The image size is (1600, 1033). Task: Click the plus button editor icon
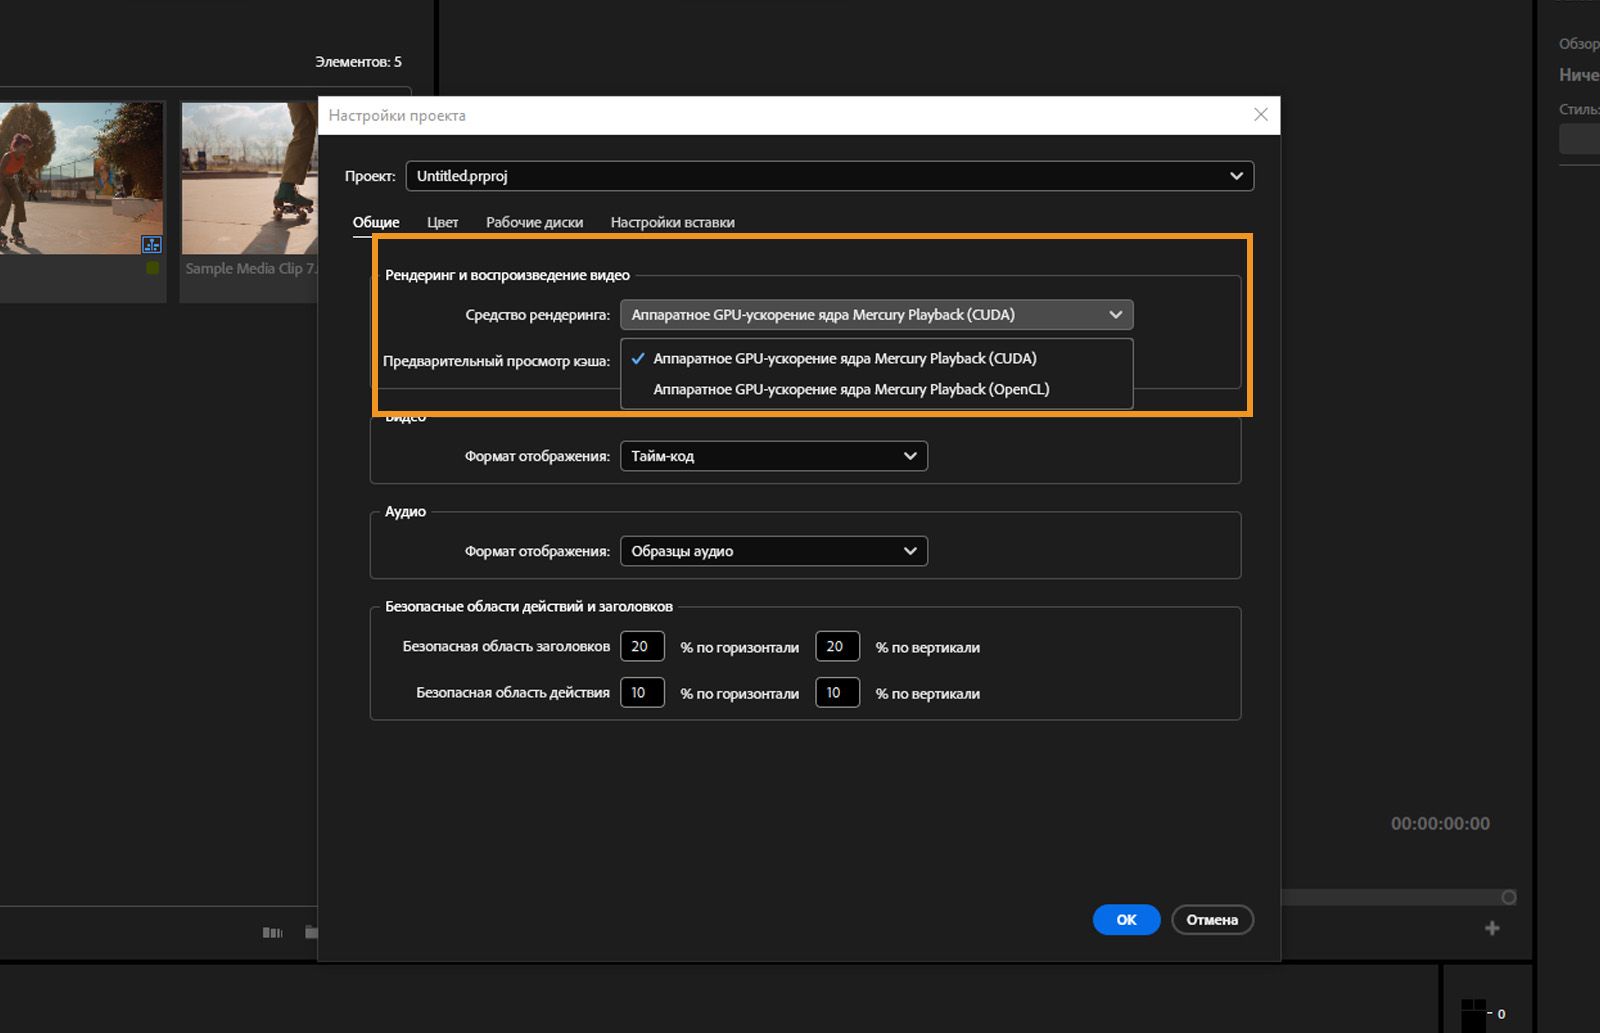click(x=1492, y=928)
